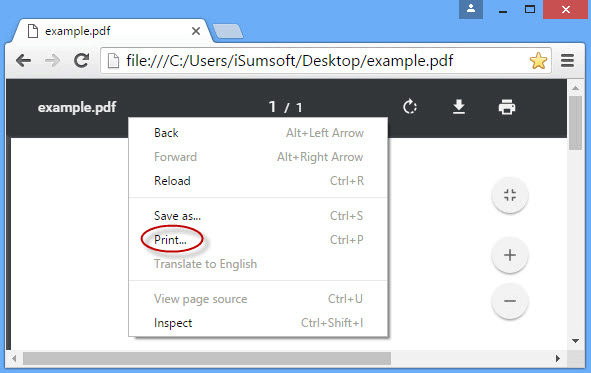Screen dimensions: 591x373
Task: Click the printer icon in the PDF toolbar
Action: pos(507,107)
